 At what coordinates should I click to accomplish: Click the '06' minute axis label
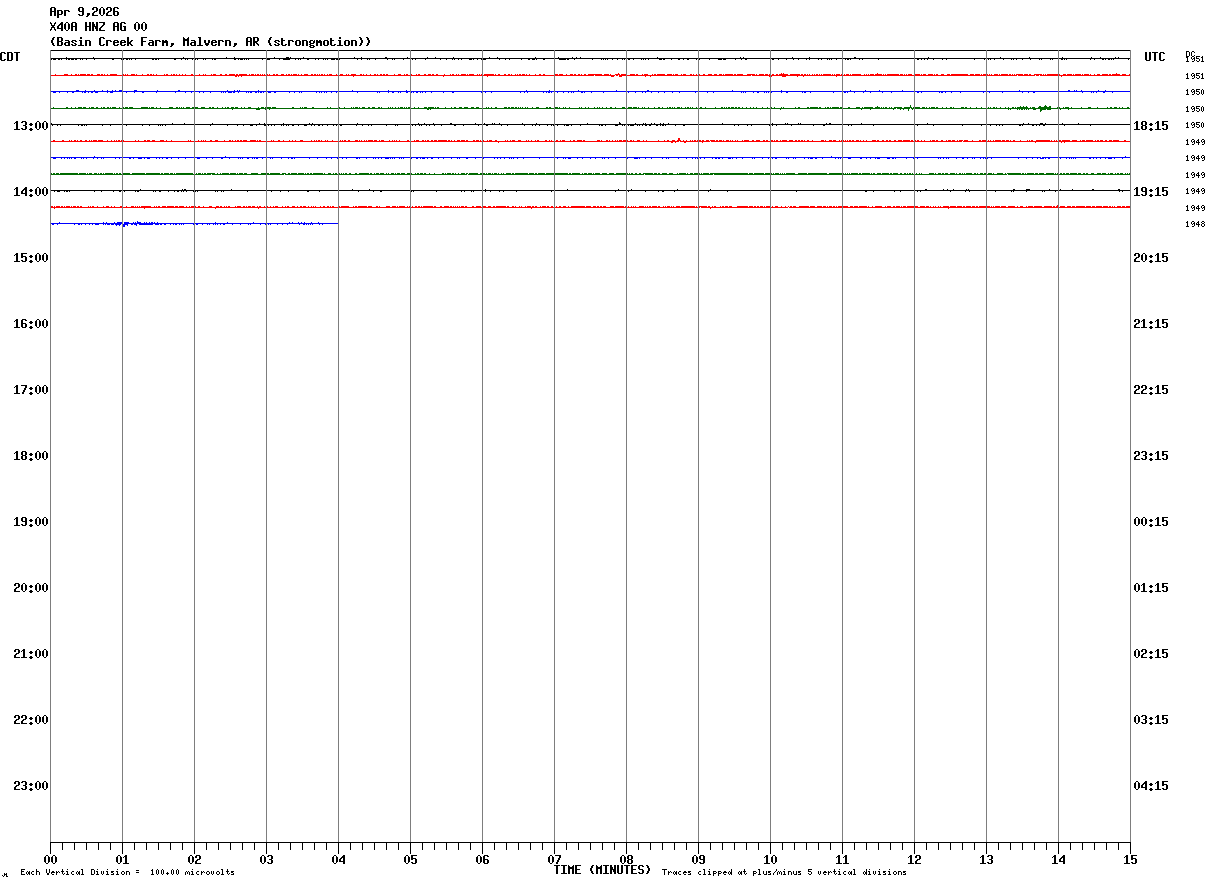click(482, 859)
